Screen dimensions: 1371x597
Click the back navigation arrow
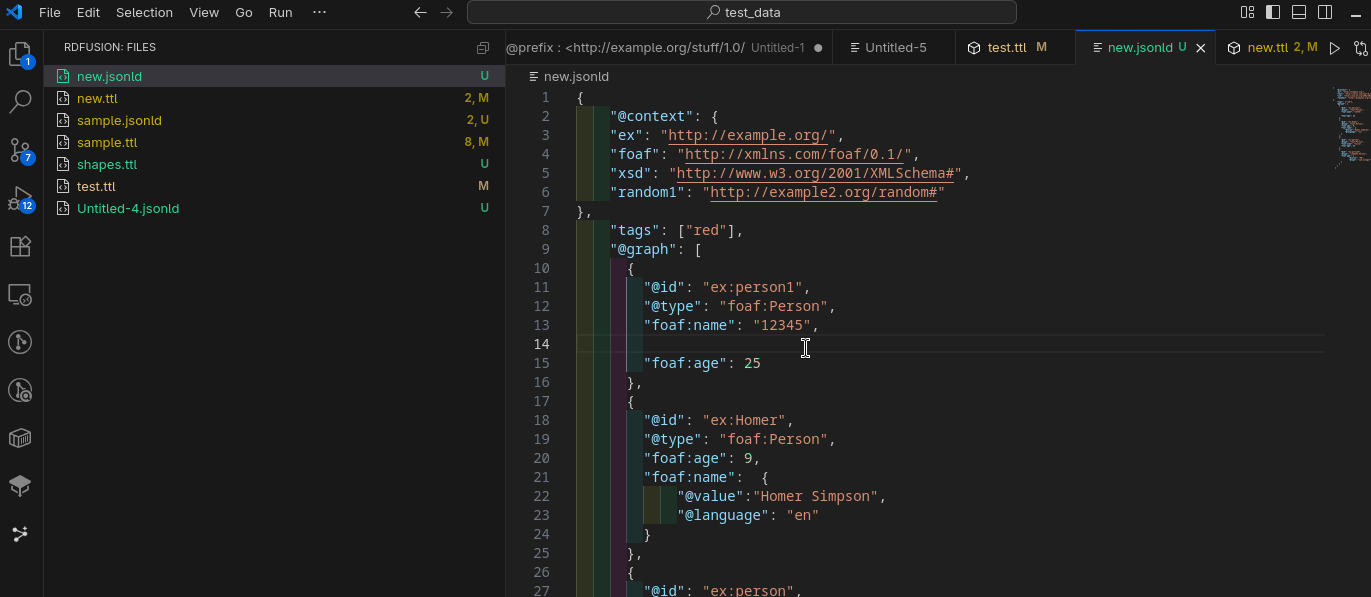pos(420,13)
